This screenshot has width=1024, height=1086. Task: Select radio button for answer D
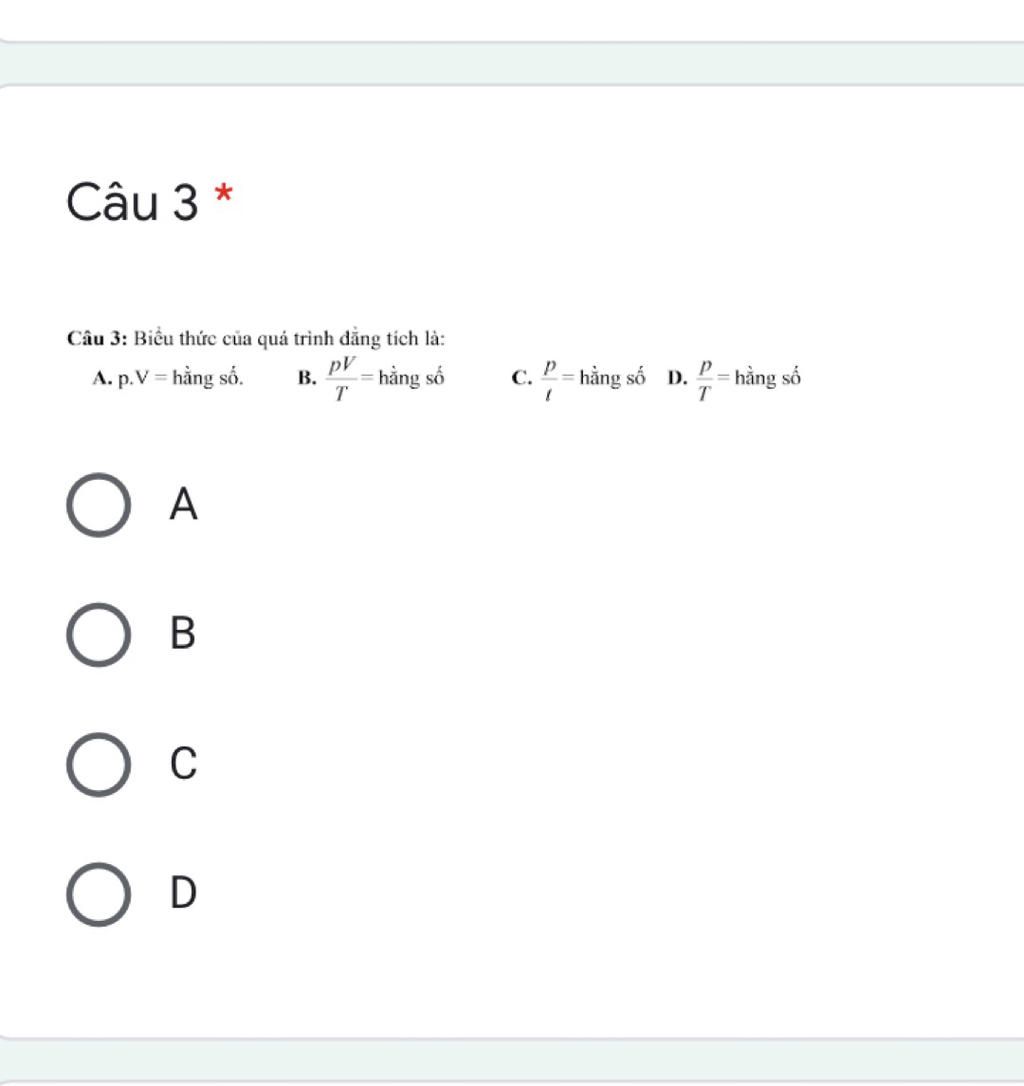coord(98,894)
